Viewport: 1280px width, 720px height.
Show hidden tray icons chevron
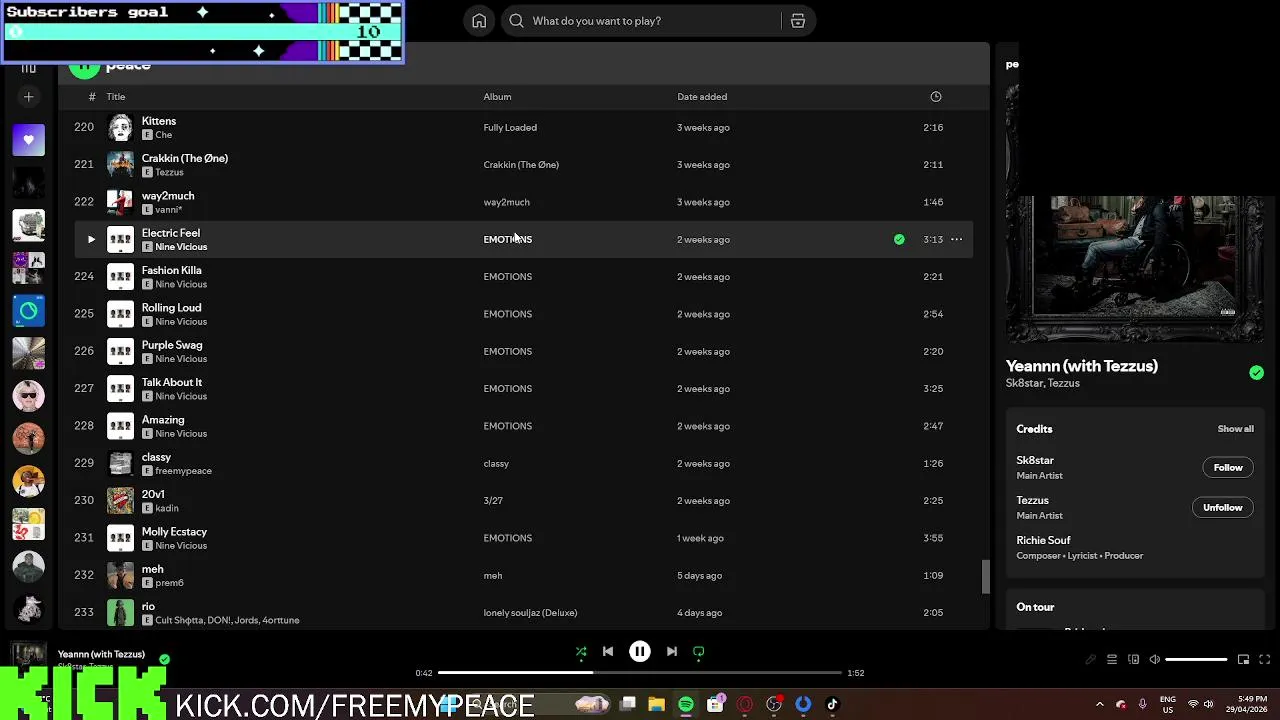1100,704
